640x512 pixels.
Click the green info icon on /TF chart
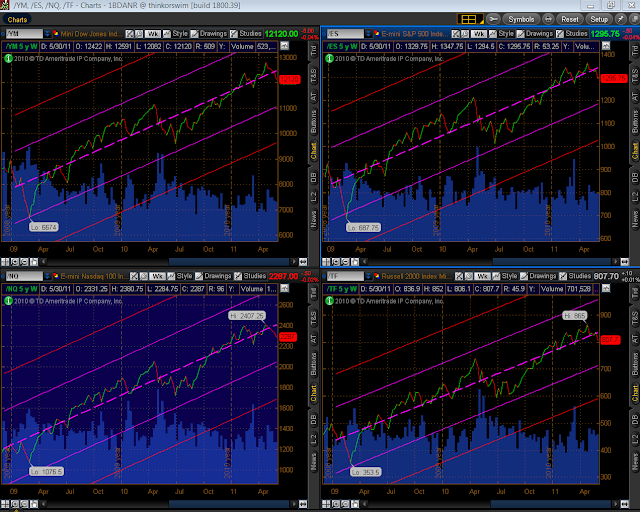coord(329,301)
